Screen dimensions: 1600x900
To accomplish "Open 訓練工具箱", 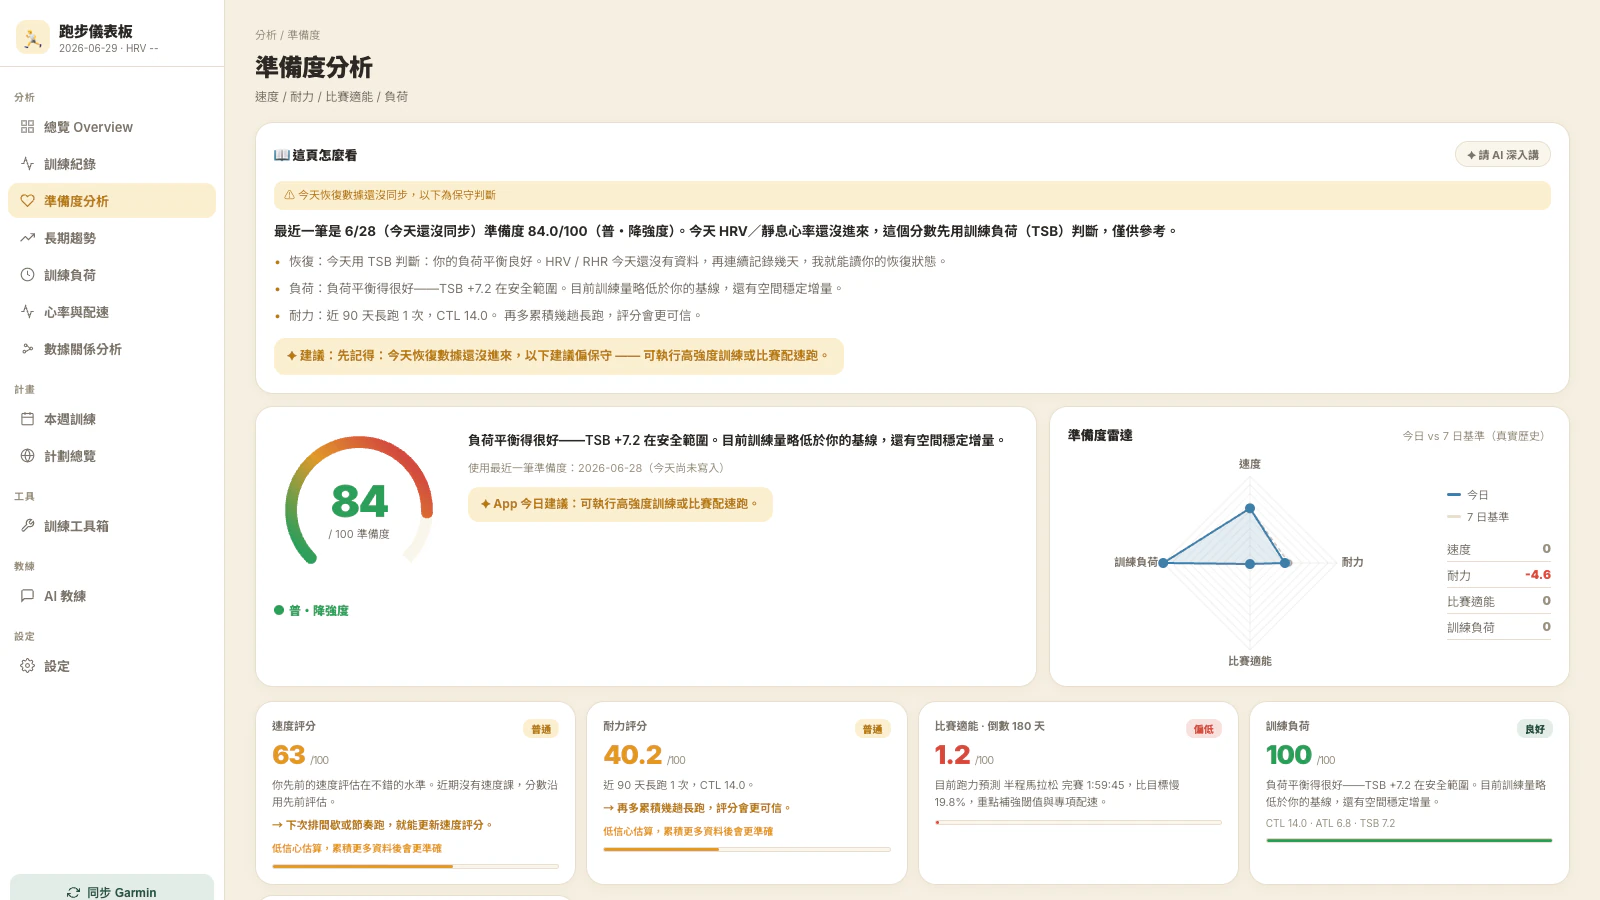I will pyautogui.click(x=112, y=526).
